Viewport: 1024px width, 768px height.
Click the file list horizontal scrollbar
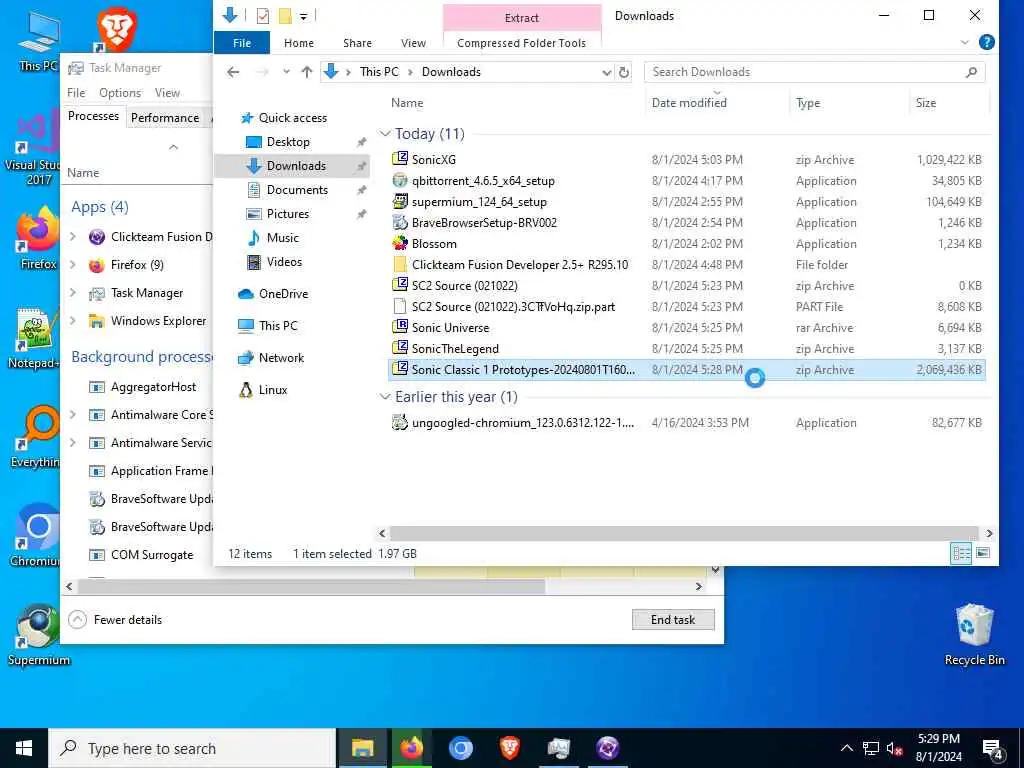click(x=684, y=534)
